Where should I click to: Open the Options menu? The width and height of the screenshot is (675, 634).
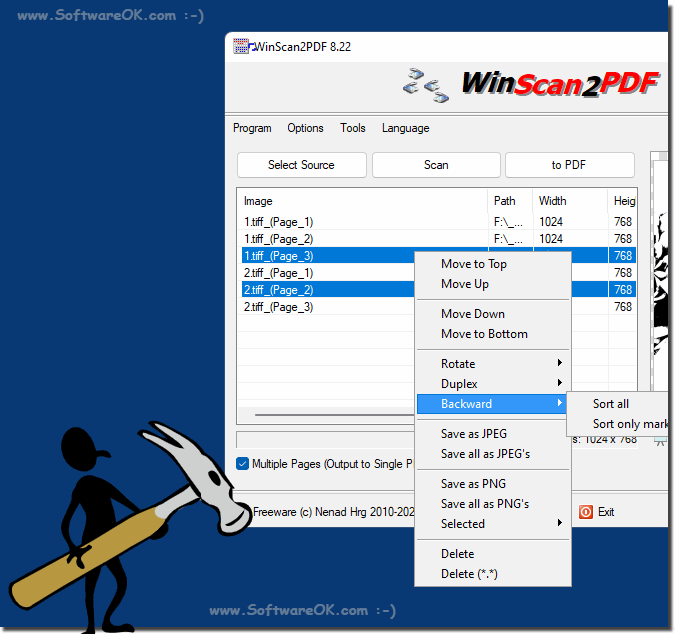(x=305, y=128)
